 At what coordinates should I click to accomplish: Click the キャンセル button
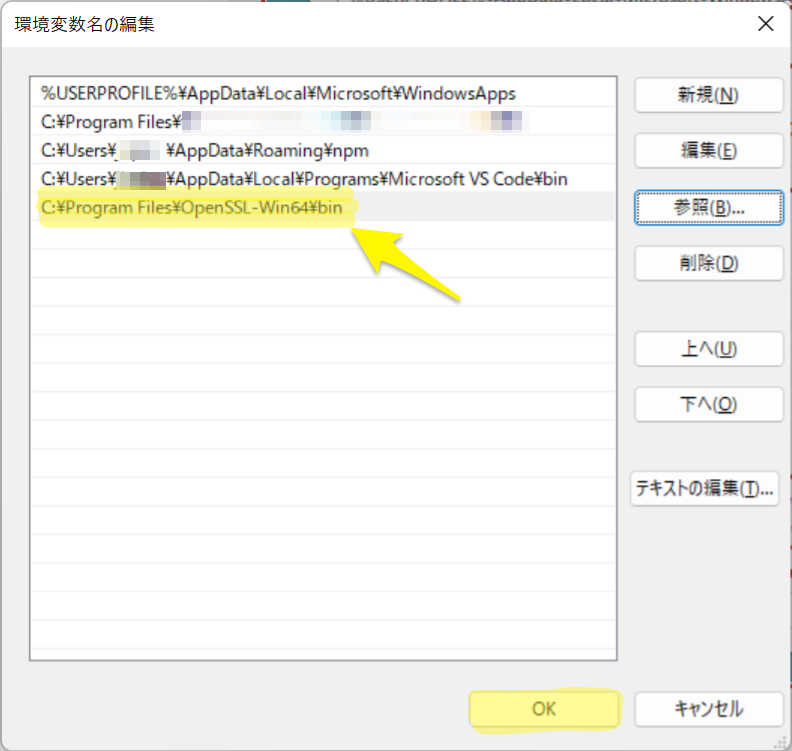[x=708, y=709]
